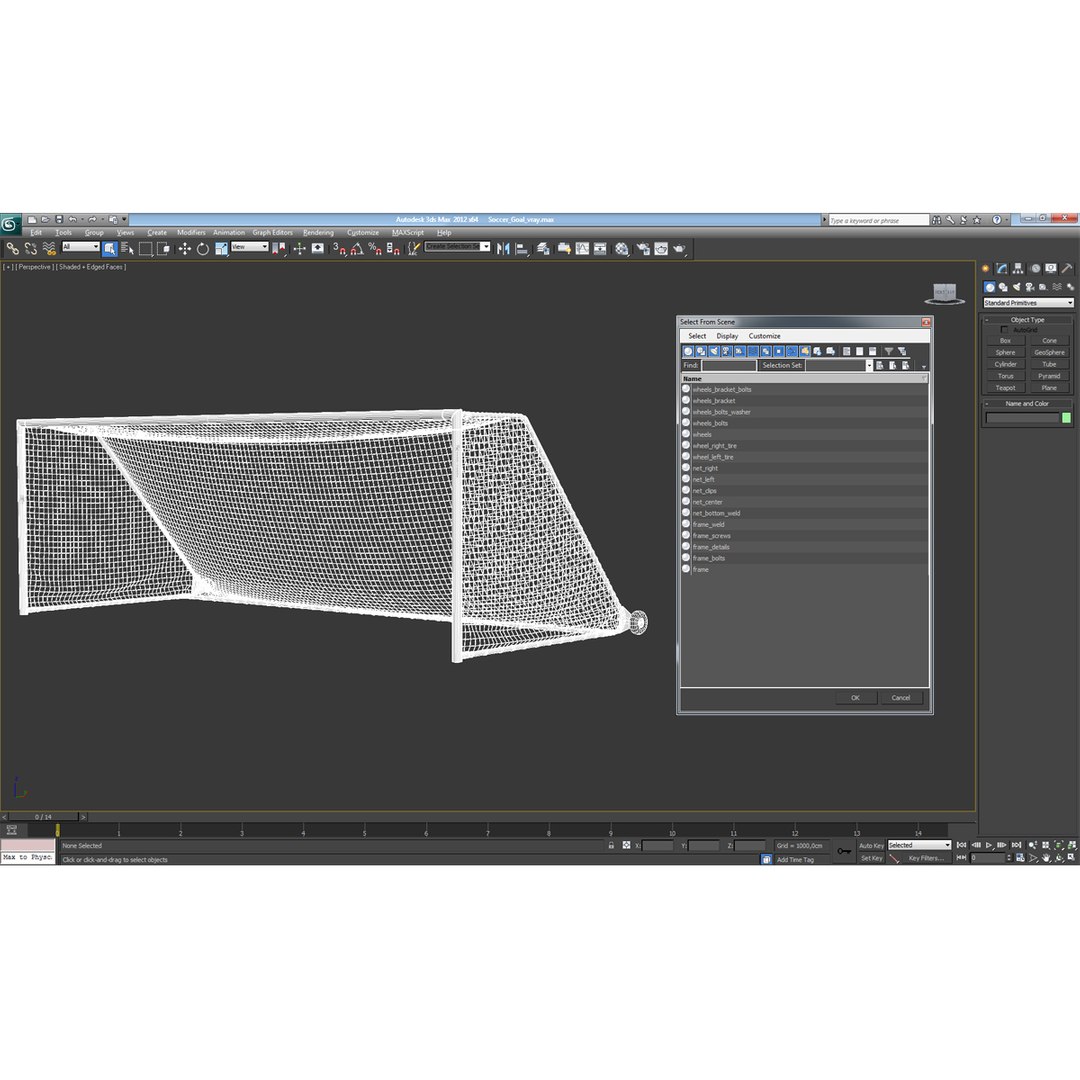The image size is (1080, 1080).
Task: Switch to the Utilities hammer panel tab
Action: tap(1067, 269)
